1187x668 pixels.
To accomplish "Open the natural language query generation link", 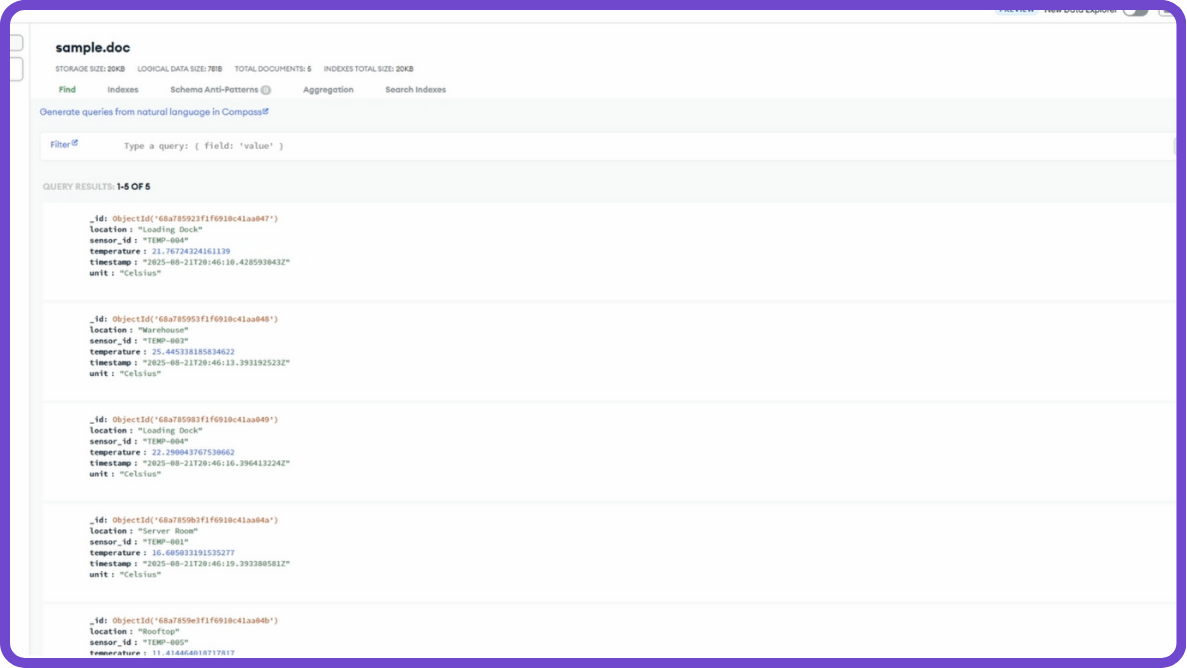I will click(x=150, y=111).
